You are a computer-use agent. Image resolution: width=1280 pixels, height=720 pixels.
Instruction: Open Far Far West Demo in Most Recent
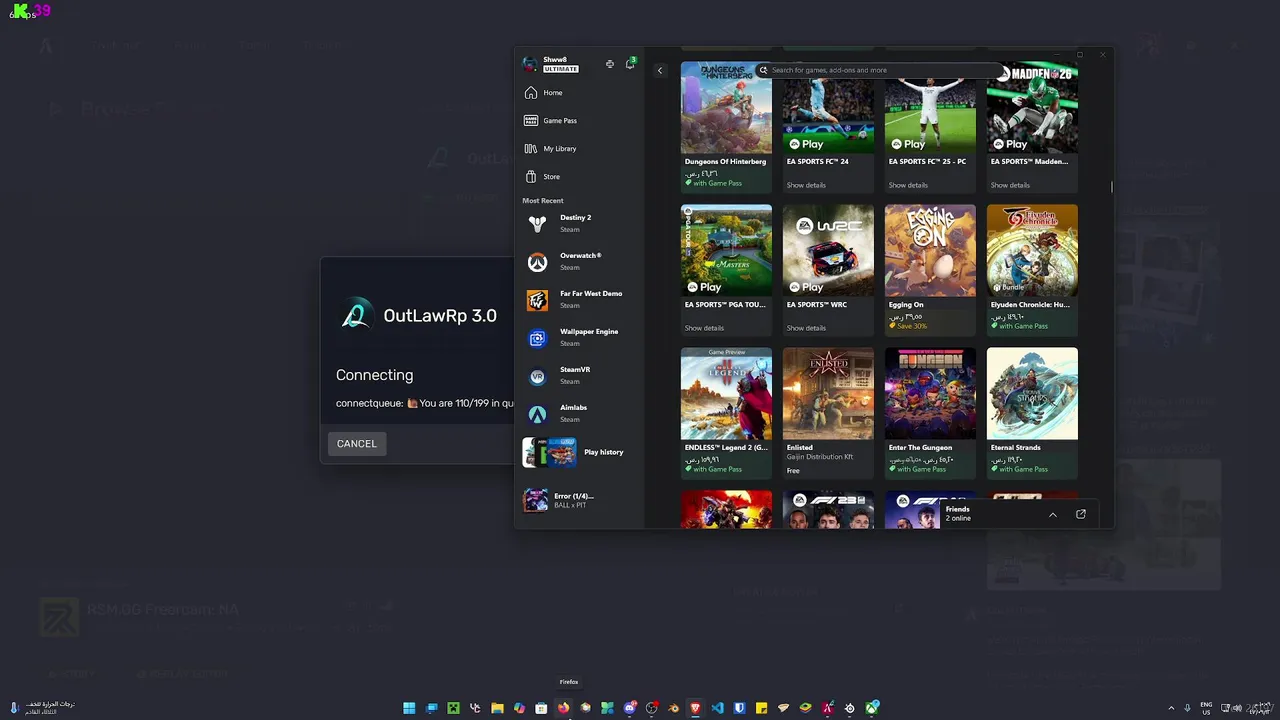pyautogui.click(x=580, y=300)
